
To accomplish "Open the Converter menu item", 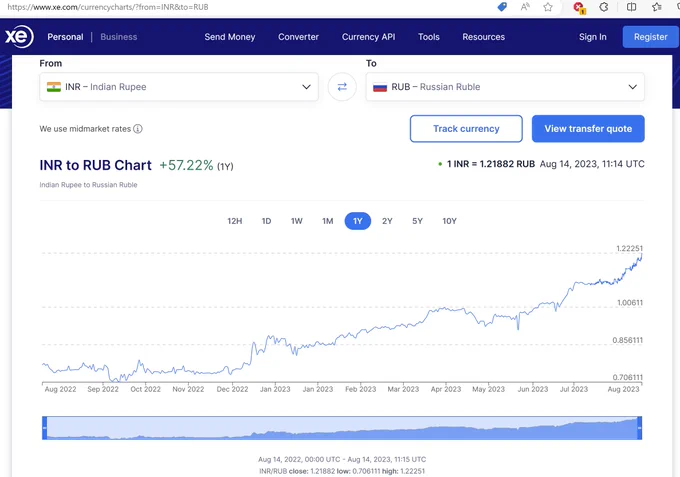I will [298, 37].
